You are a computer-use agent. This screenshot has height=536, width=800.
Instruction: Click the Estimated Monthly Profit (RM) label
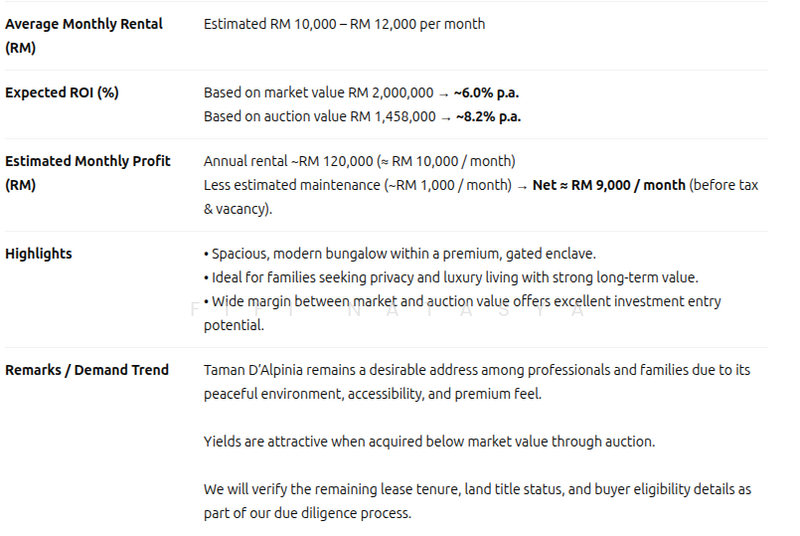coord(88,172)
